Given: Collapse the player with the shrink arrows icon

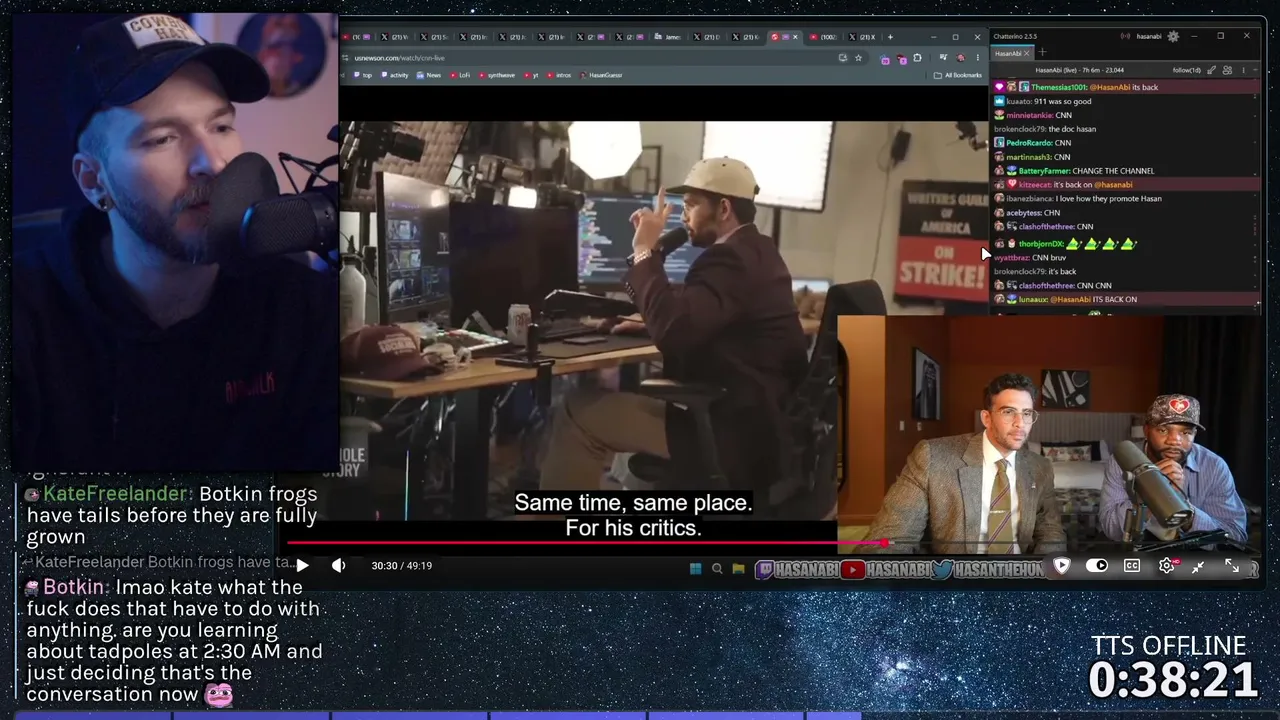Looking at the screenshot, I should coord(1198,566).
